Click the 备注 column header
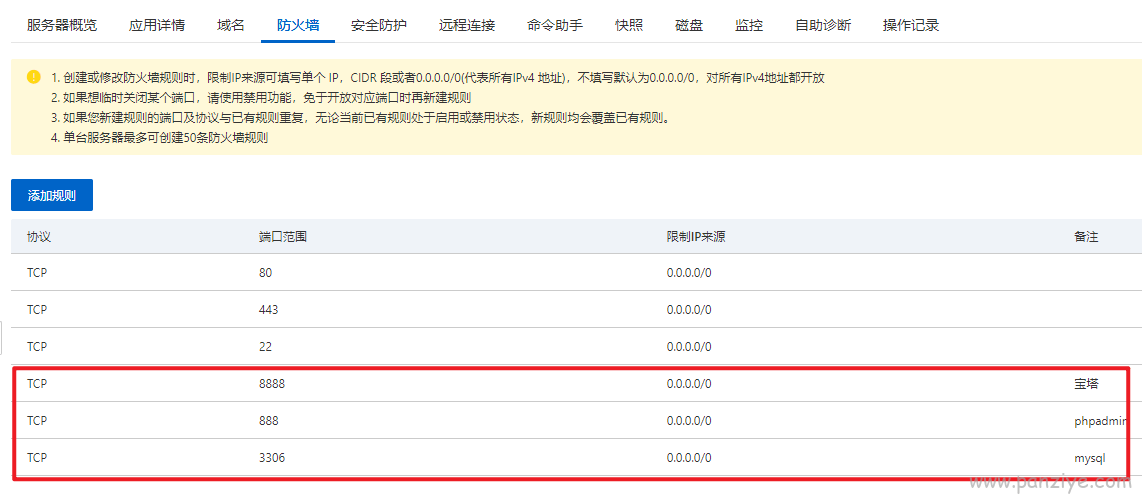 pos(1086,237)
